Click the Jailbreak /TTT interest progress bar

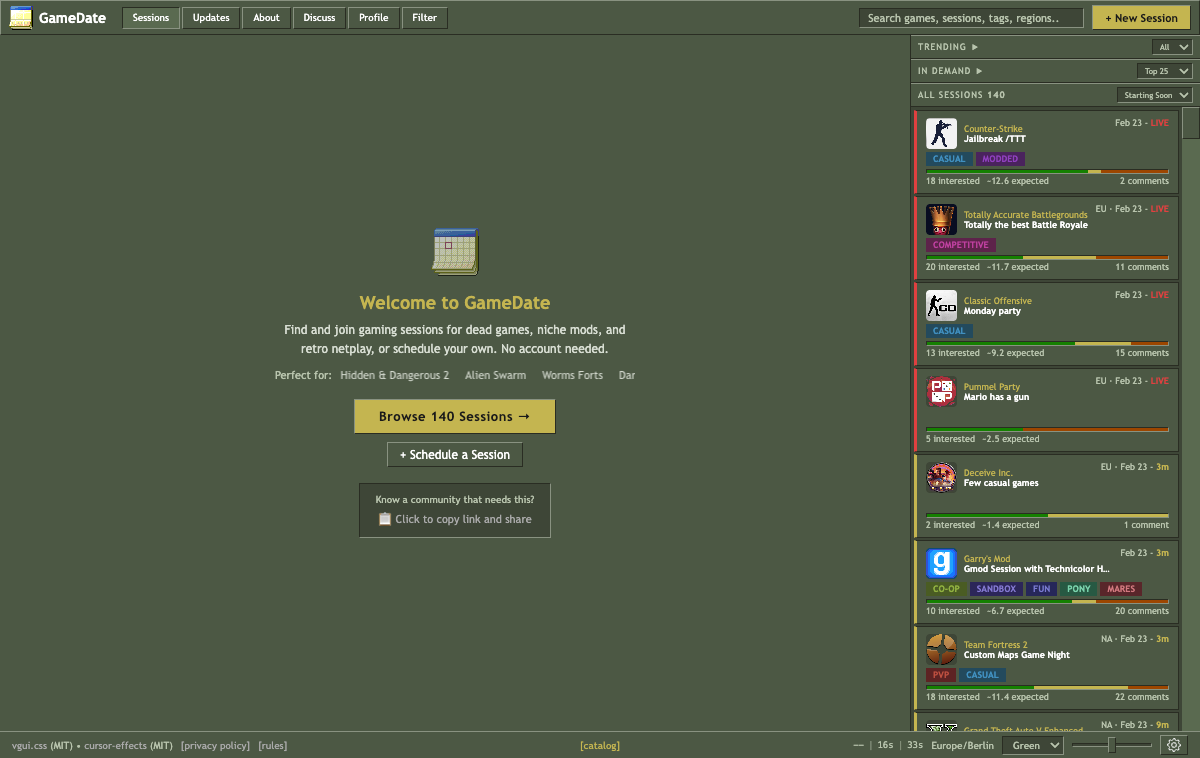[x=1047, y=172]
